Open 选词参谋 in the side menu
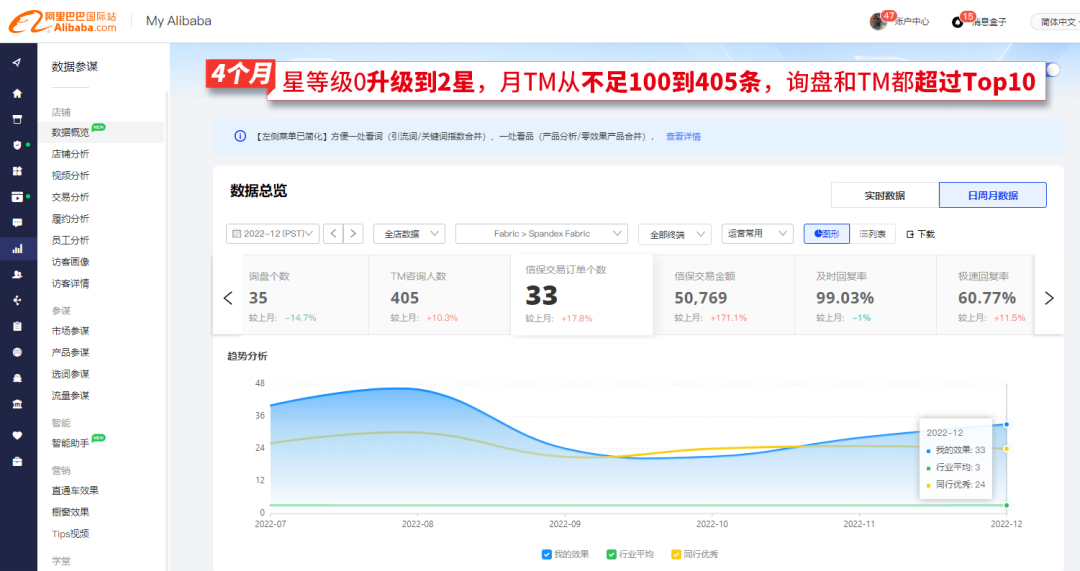 70,374
